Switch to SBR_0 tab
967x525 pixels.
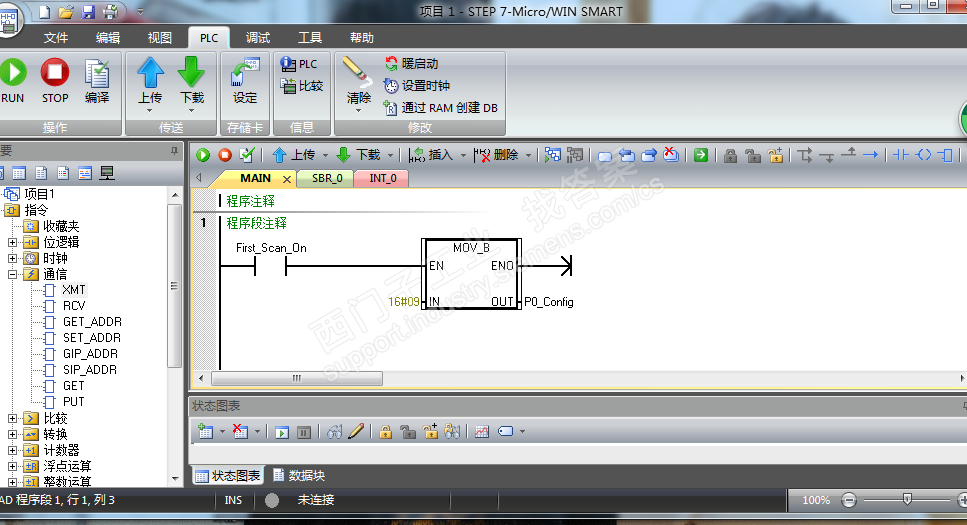[x=326, y=178]
